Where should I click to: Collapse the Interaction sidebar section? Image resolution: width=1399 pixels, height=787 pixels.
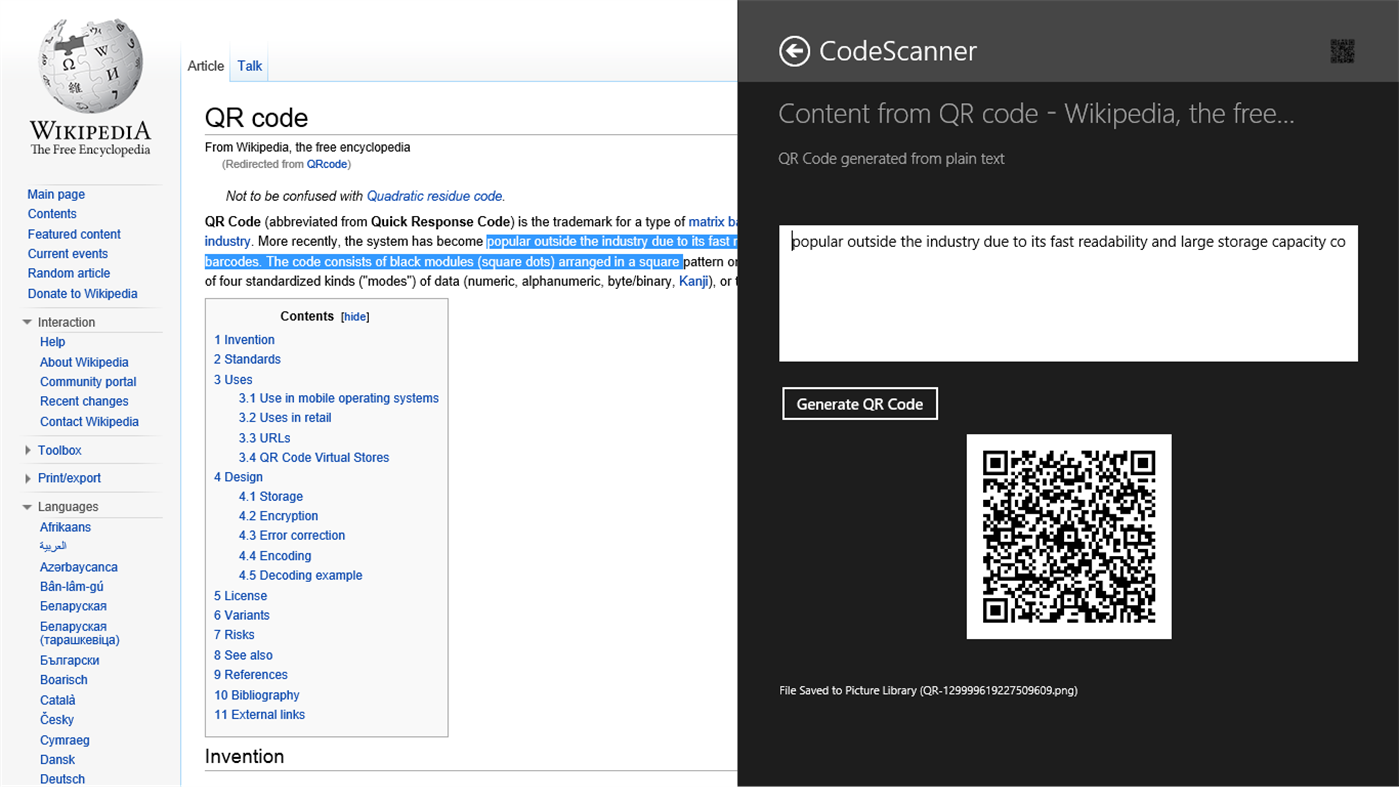(27, 322)
